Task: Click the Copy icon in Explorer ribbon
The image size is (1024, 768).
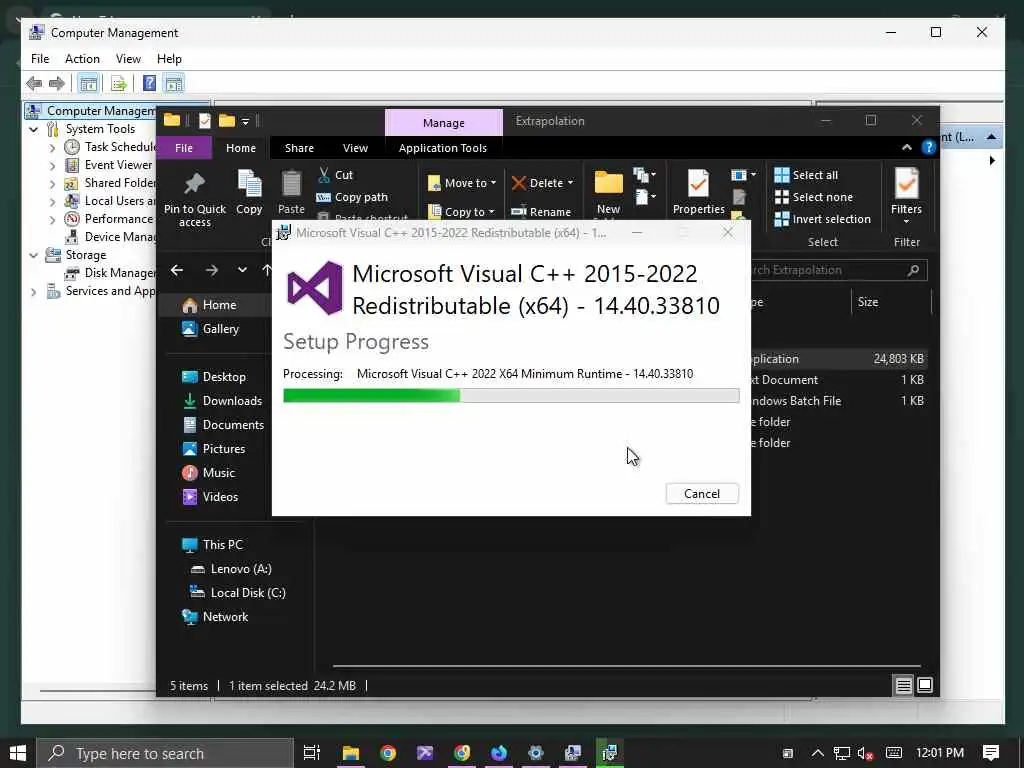Action: tap(249, 193)
